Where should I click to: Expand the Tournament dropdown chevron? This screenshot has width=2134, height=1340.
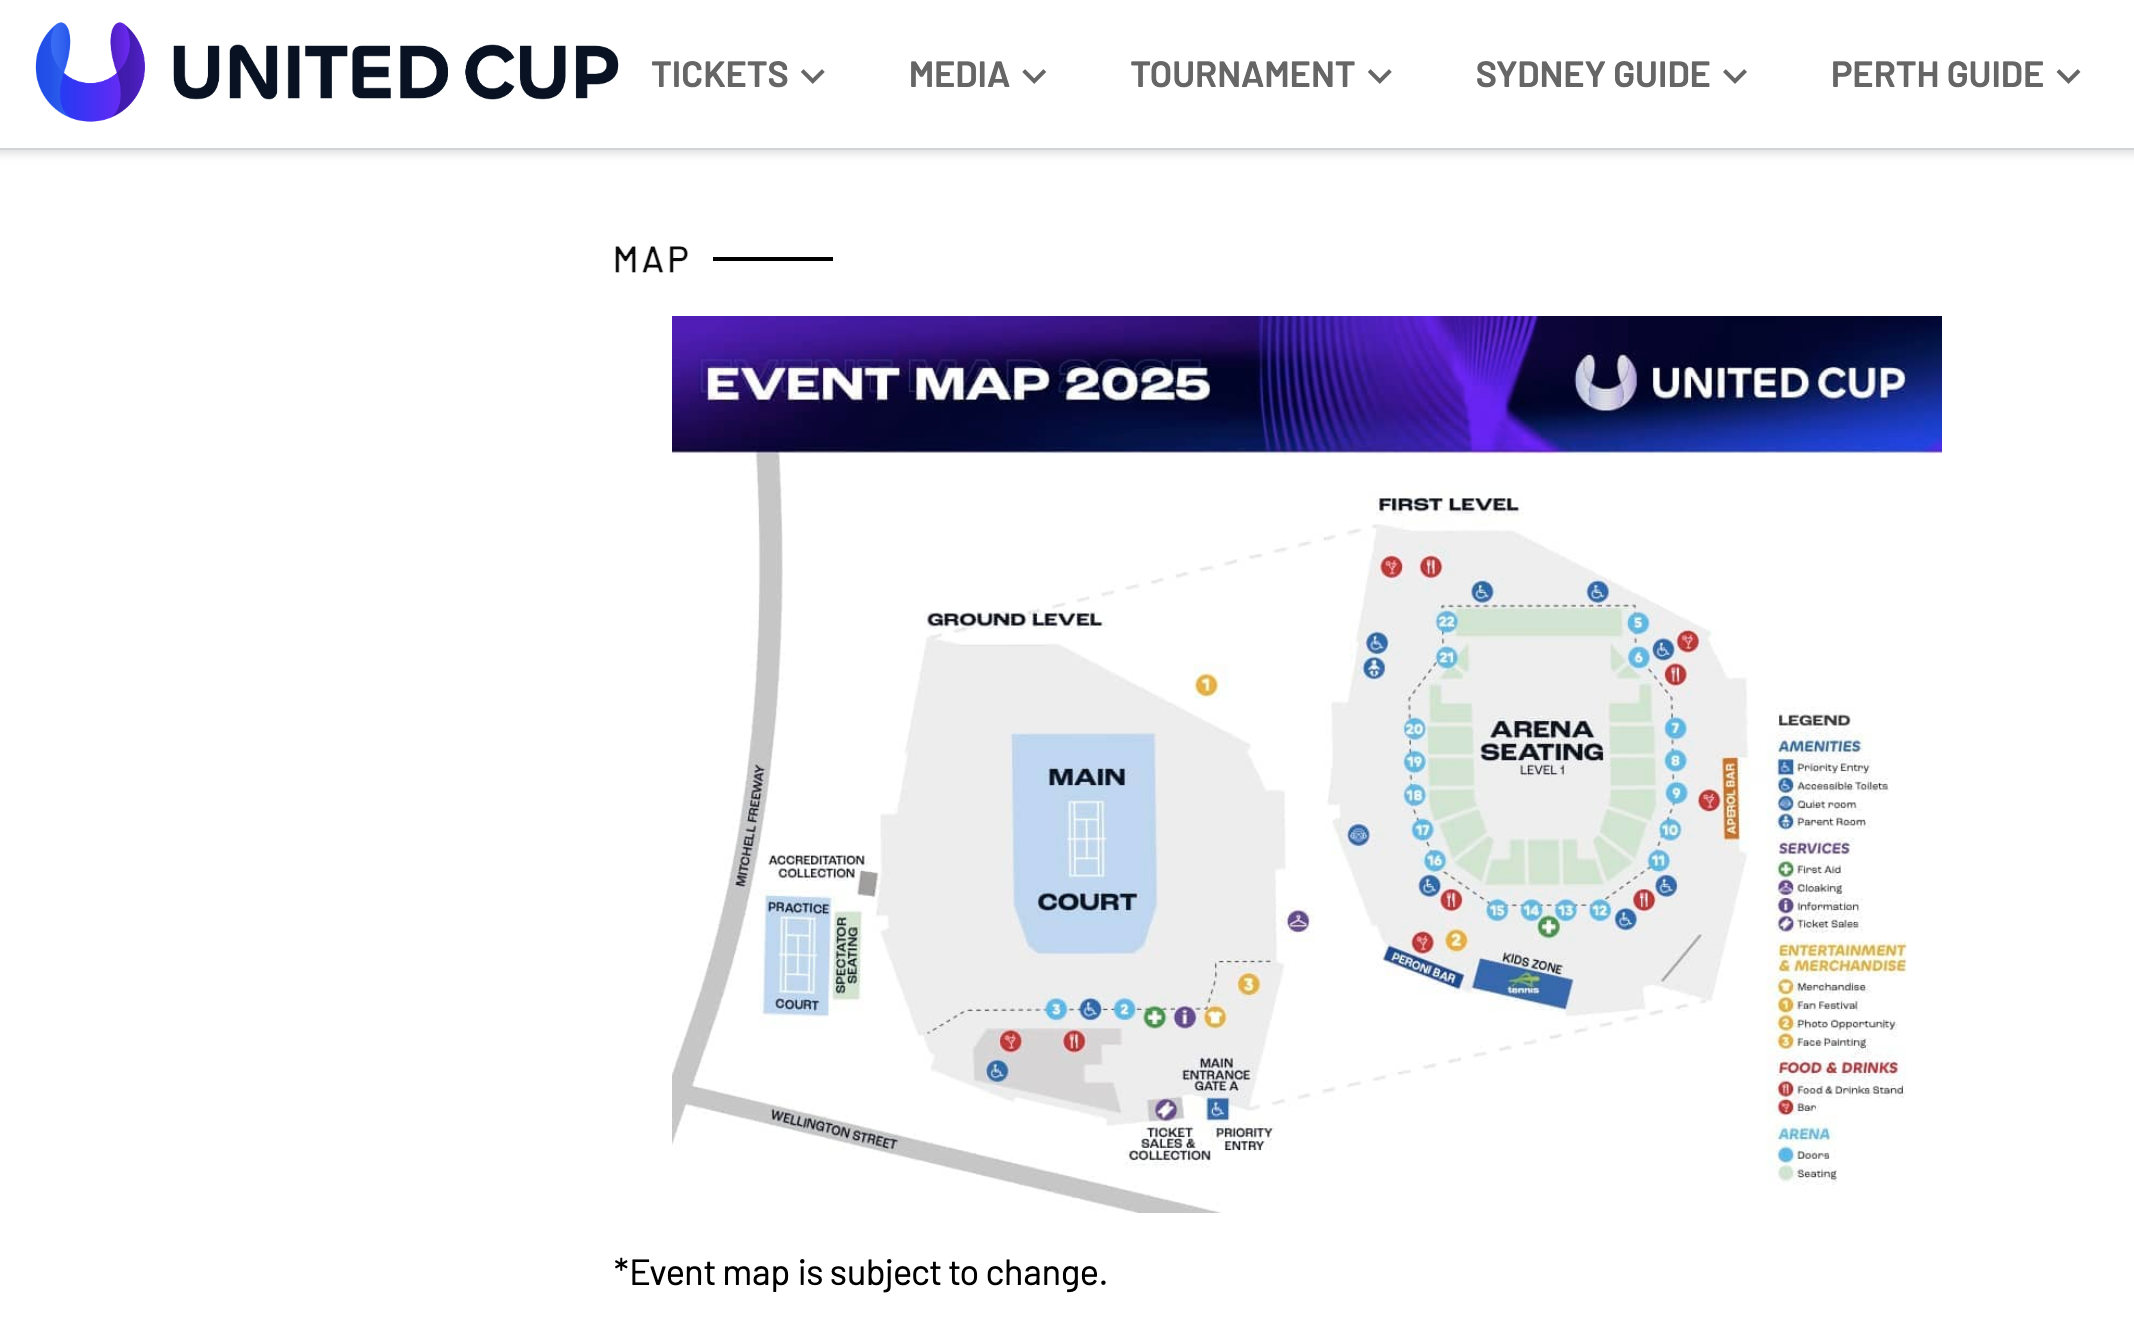[1380, 76]
